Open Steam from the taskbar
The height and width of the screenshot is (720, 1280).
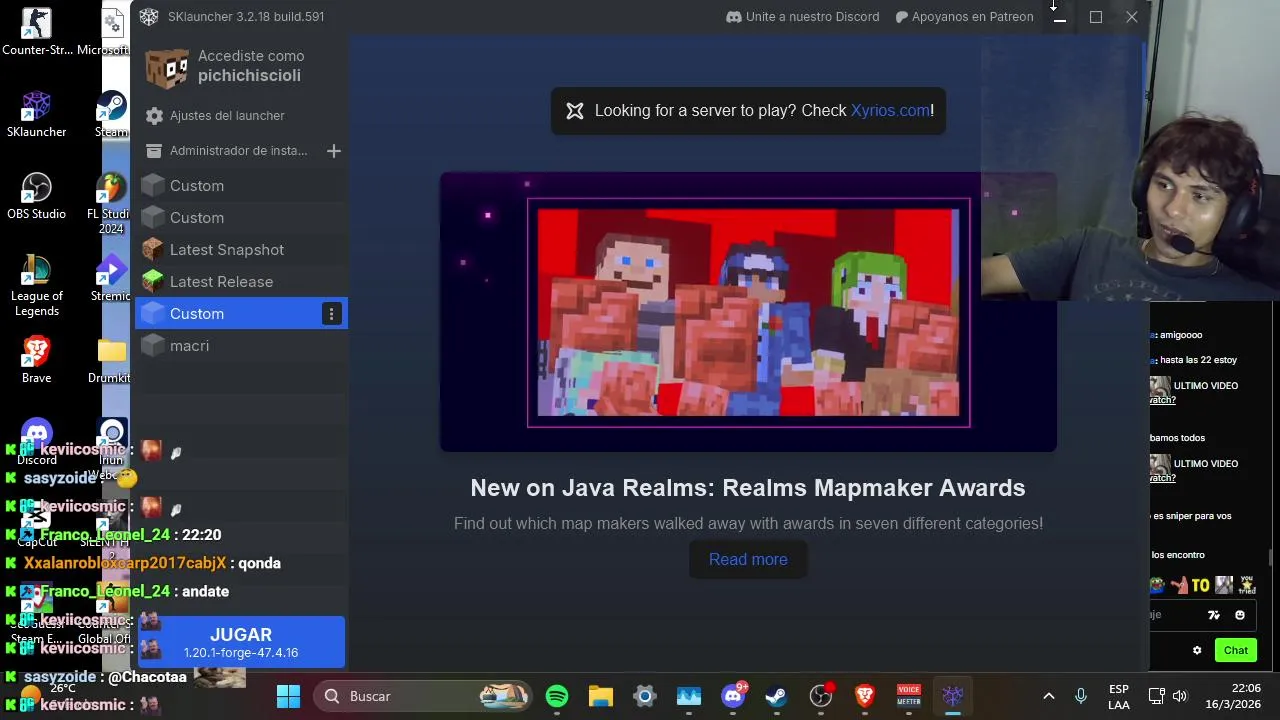[x=776, y=696]
